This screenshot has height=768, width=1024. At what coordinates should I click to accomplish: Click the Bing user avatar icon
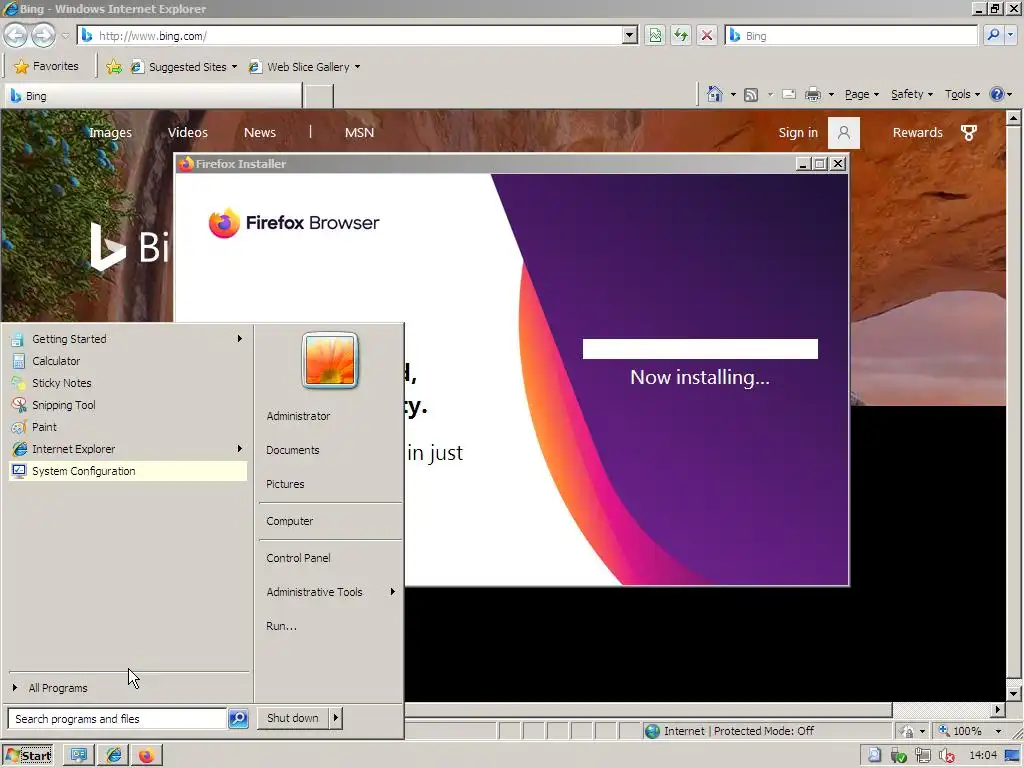(x=844, y=133)
